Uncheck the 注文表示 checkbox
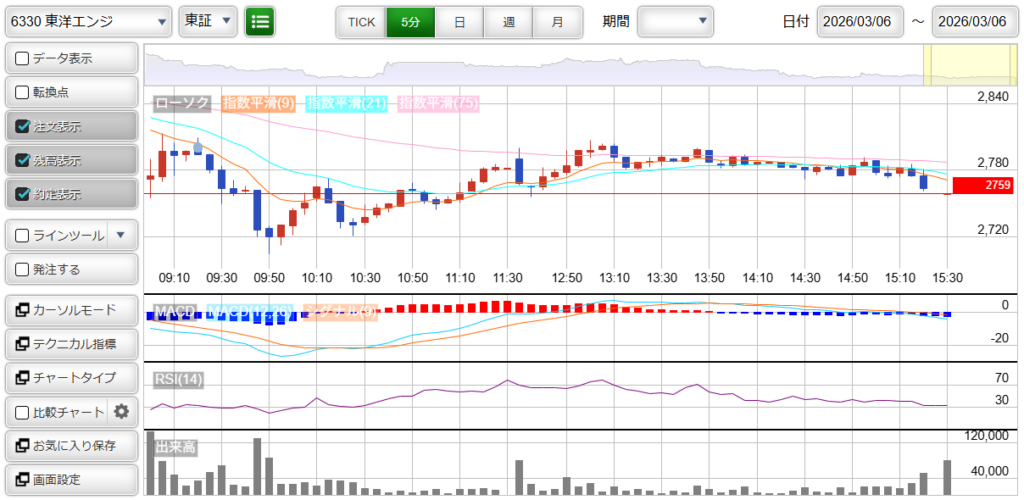 22,127
